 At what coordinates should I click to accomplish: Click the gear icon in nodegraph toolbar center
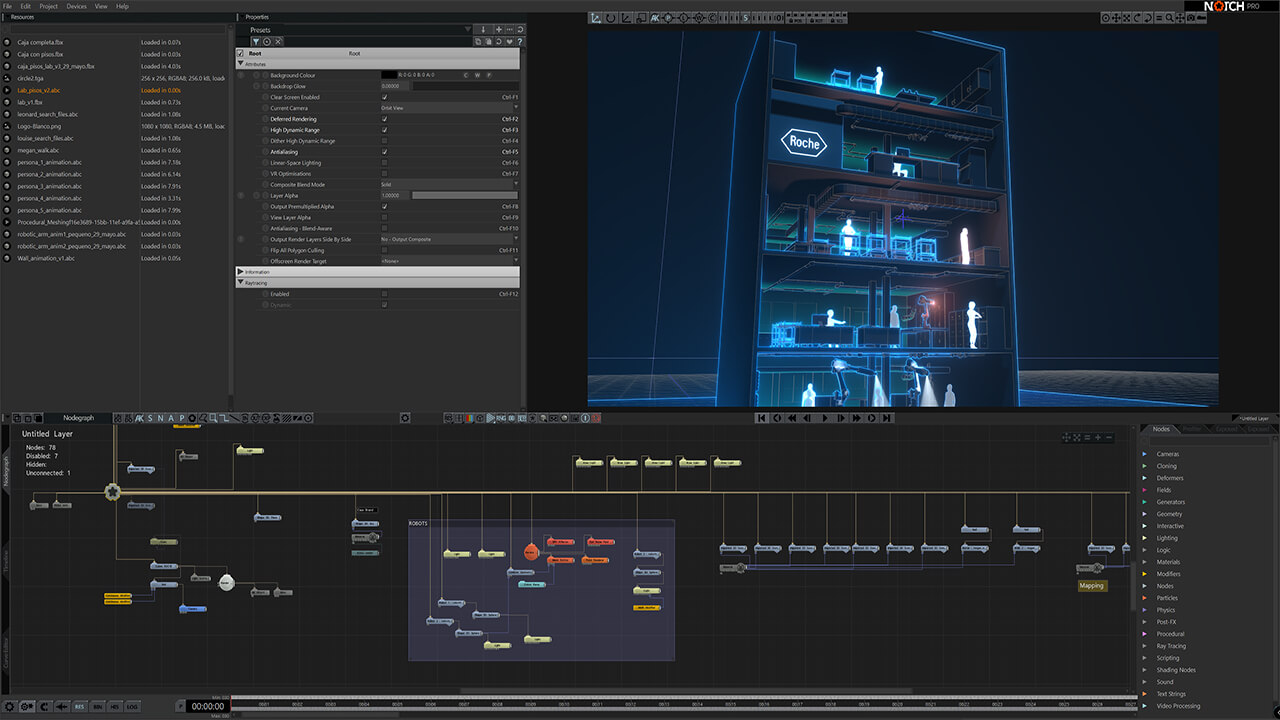coord(405,418)
